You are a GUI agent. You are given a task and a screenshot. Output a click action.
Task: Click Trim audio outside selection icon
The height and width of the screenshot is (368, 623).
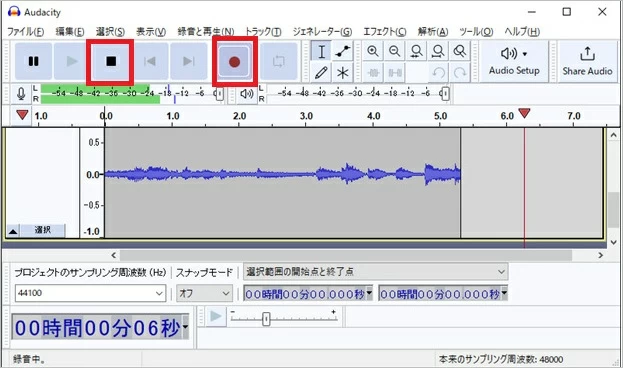[x=373, y=72]
